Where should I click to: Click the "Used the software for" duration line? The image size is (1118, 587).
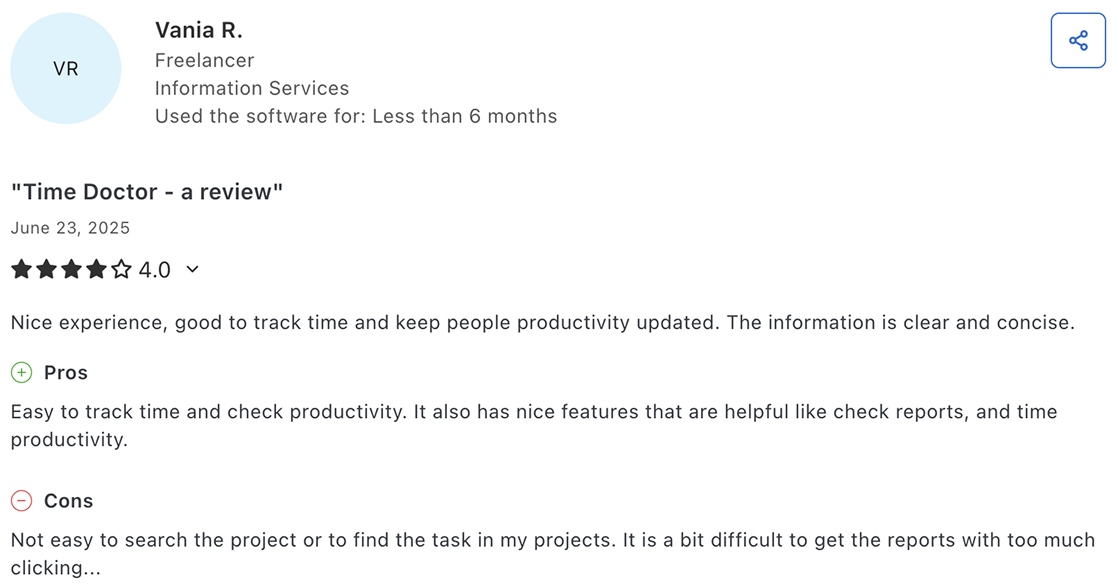[356, 116]
